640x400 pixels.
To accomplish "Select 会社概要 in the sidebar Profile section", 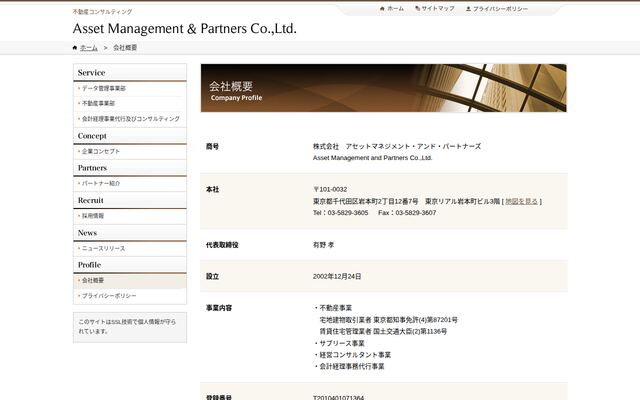I will (93, 280).
